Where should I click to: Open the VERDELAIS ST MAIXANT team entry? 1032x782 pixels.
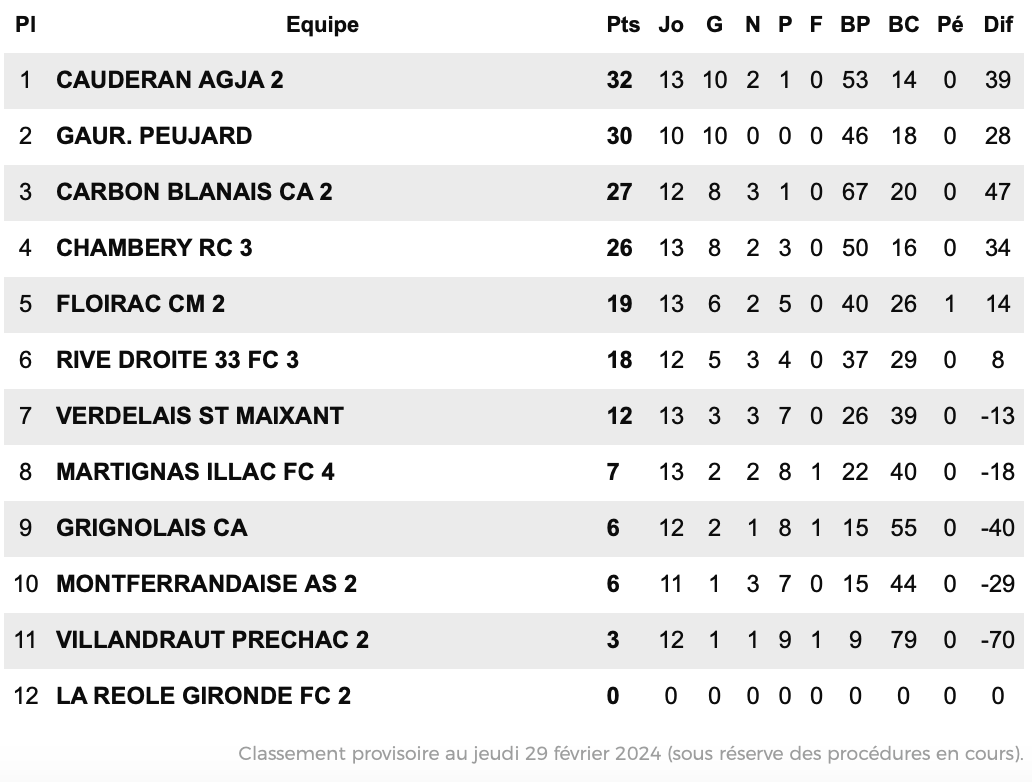click(x=200, y=415)
